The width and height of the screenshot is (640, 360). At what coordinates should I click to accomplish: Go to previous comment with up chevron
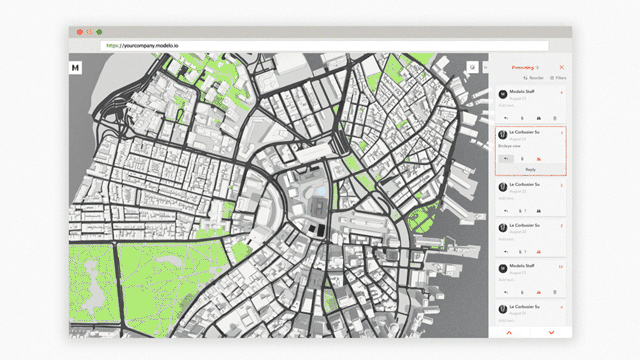point(509,333)
